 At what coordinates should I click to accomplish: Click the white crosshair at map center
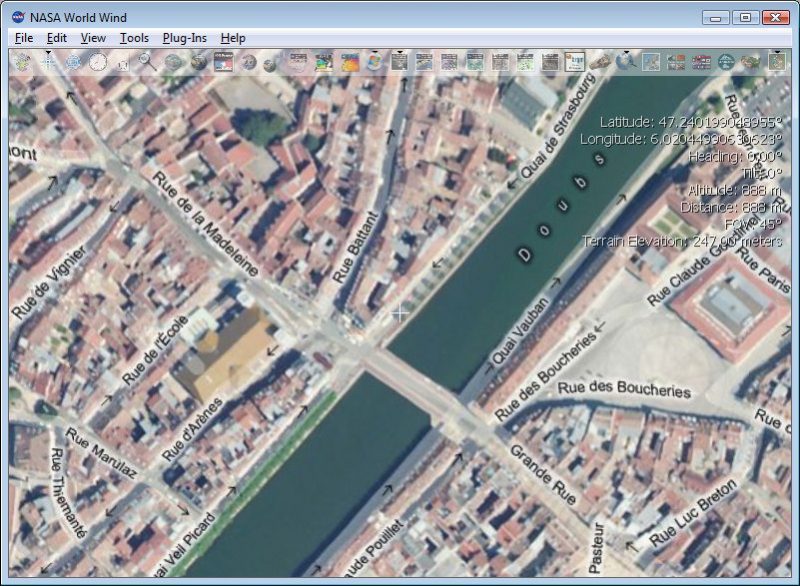[400, 314]
